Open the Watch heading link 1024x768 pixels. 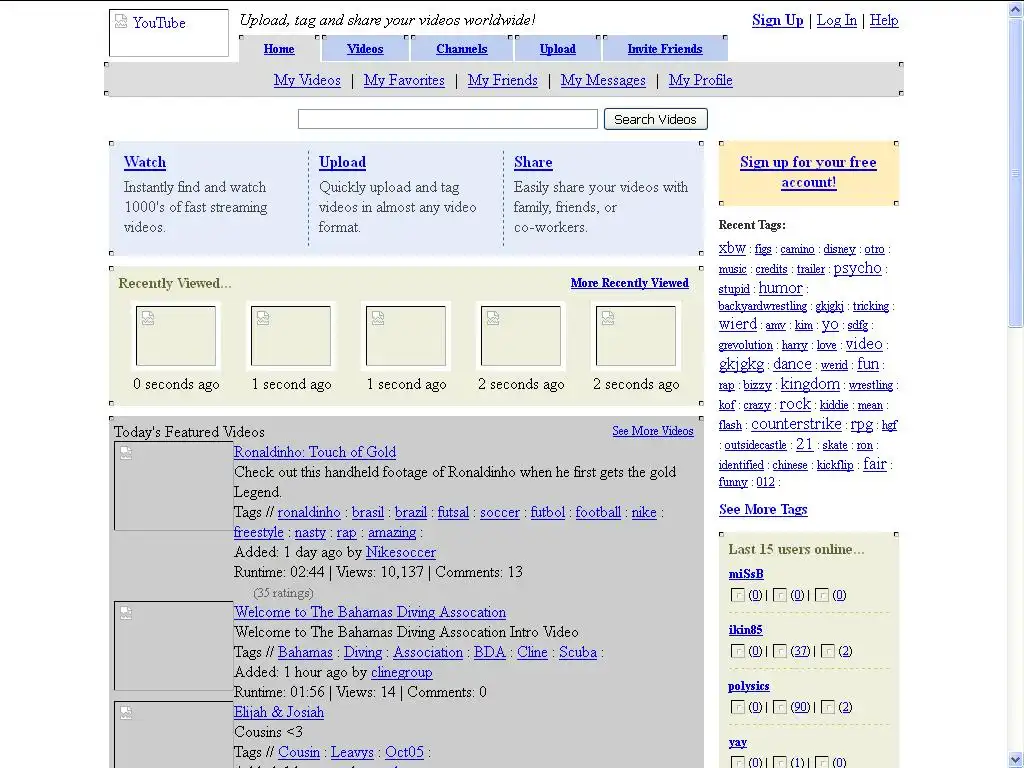(145, 162)
